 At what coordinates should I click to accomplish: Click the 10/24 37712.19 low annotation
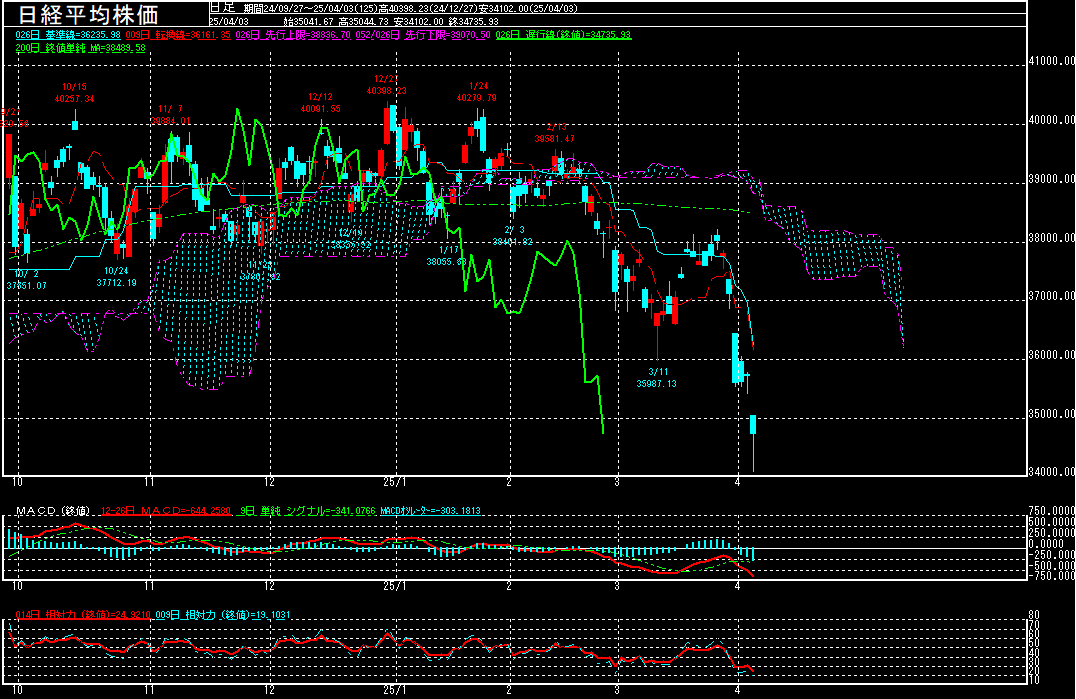coord(117,277)
